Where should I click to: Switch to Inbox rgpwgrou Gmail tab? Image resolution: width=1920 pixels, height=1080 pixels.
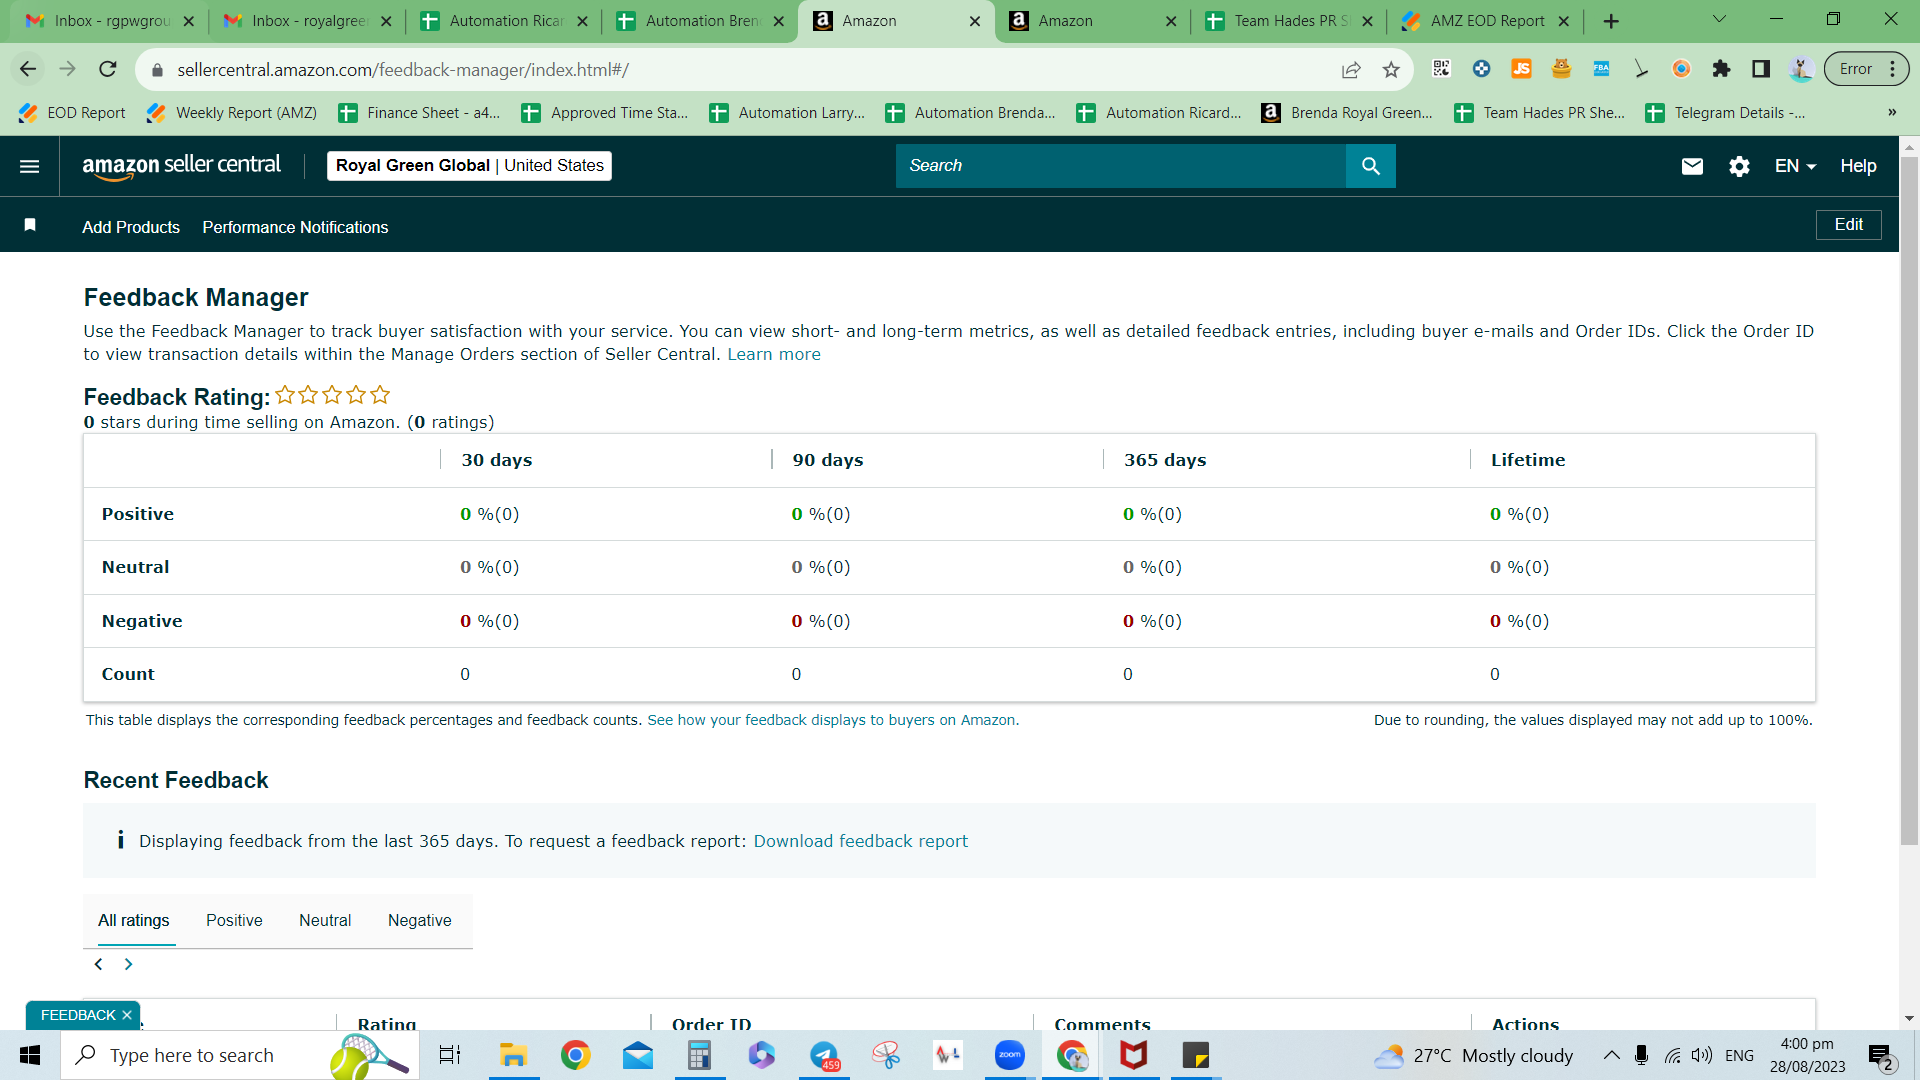[109, 21]
